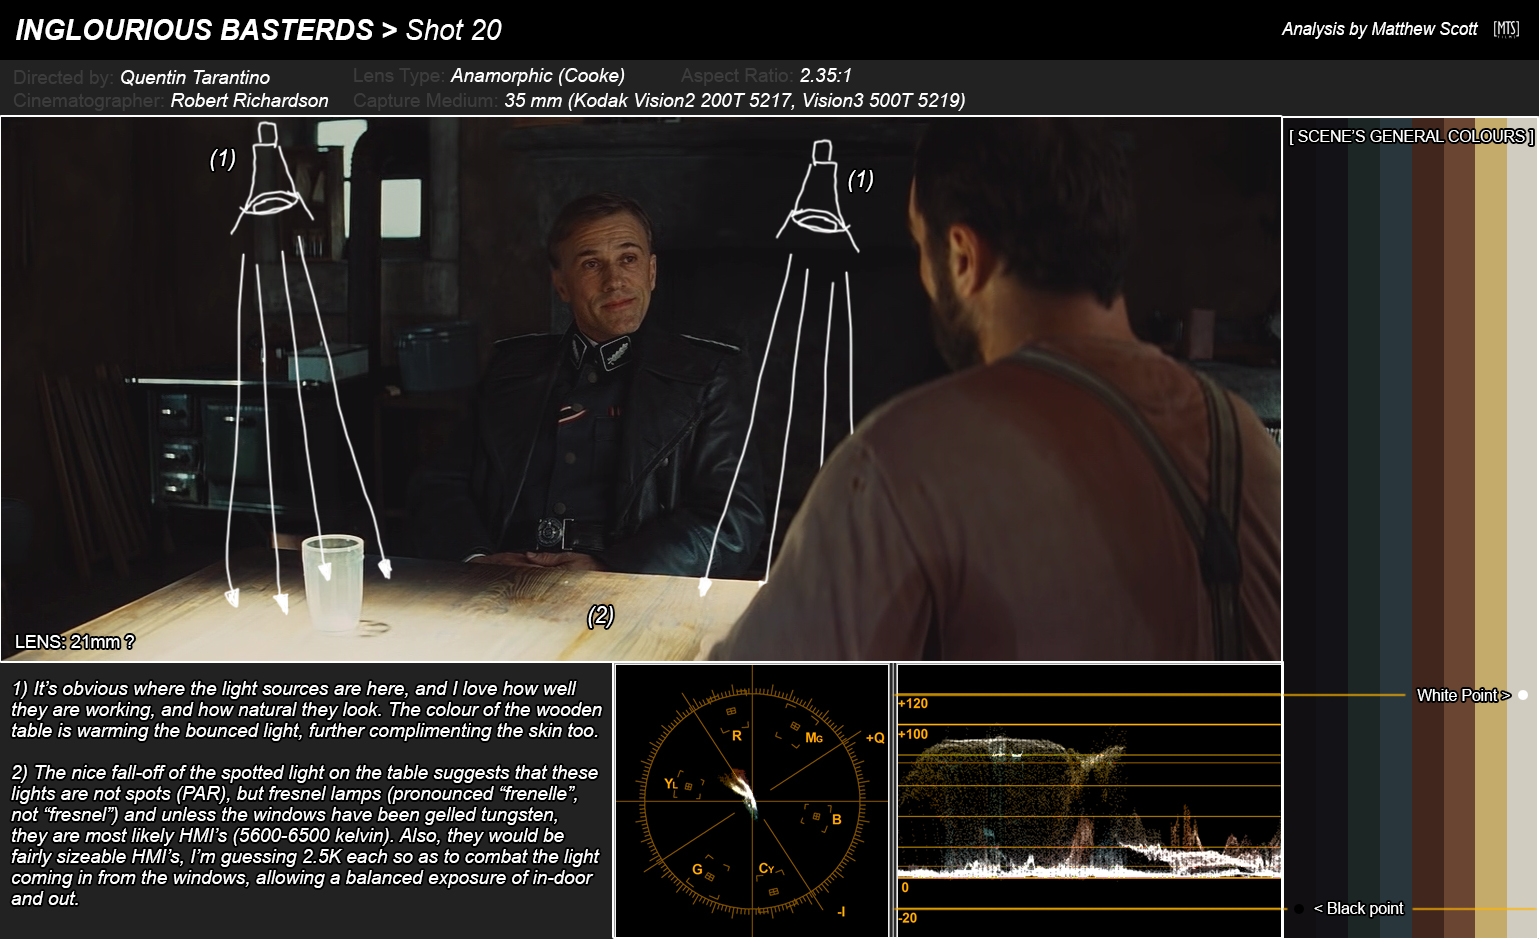Image resolution: width=1539 pixels, height=939 pixels.
Task: Click the 'Lens Type:' label
Action: tap(399, 75)
